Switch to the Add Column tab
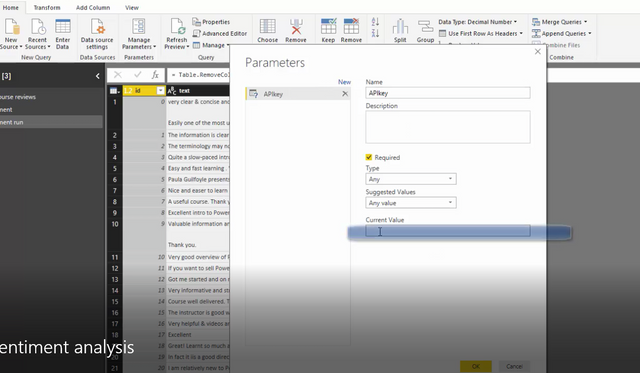Image resolution: width=640 pixels, height=373 pixels. click(93, 7)
